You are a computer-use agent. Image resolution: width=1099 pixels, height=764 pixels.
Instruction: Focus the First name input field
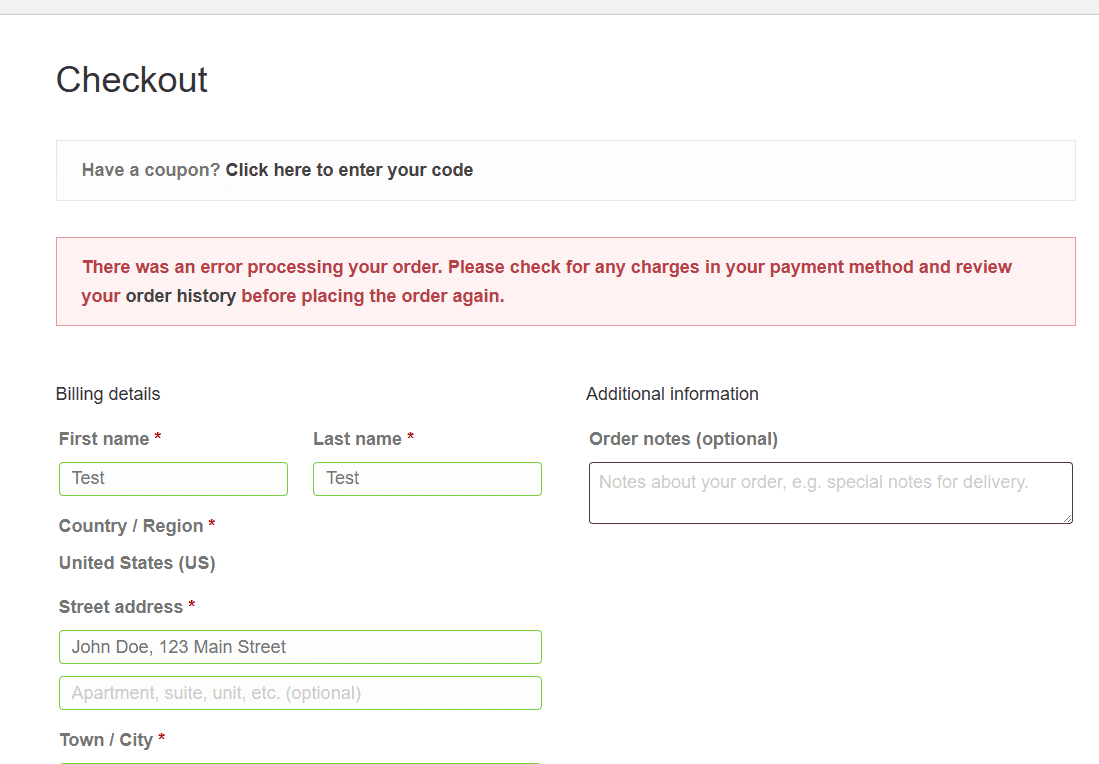tap(173, 479)
